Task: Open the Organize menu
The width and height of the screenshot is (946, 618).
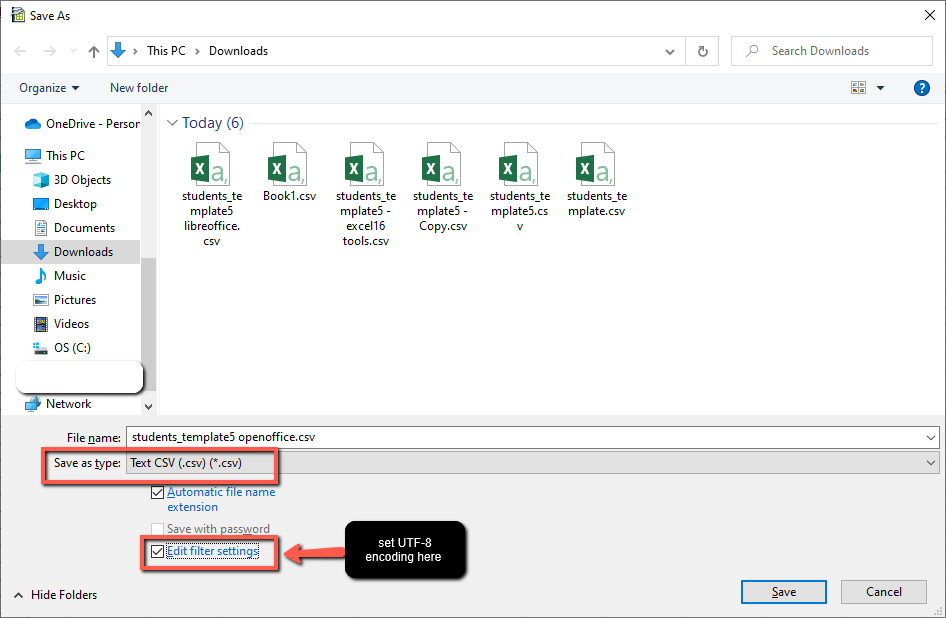Action: (49, 88)
